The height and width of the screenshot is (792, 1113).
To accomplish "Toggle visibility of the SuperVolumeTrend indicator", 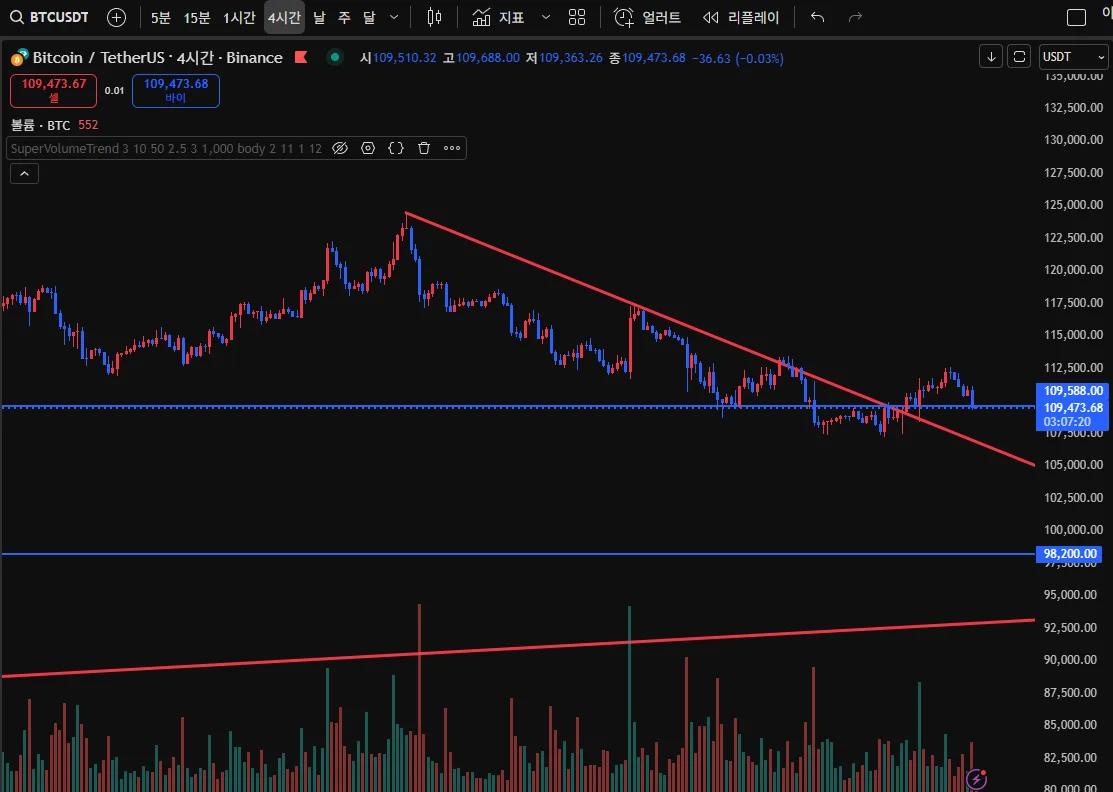I will point(340,148).
